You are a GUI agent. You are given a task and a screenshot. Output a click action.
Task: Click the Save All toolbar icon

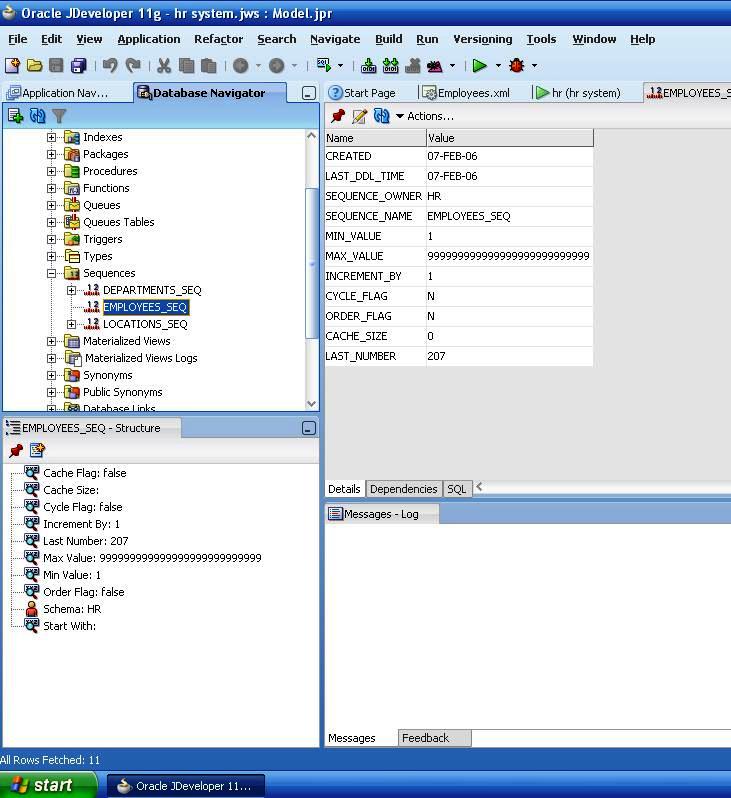[x=78, y=66]
